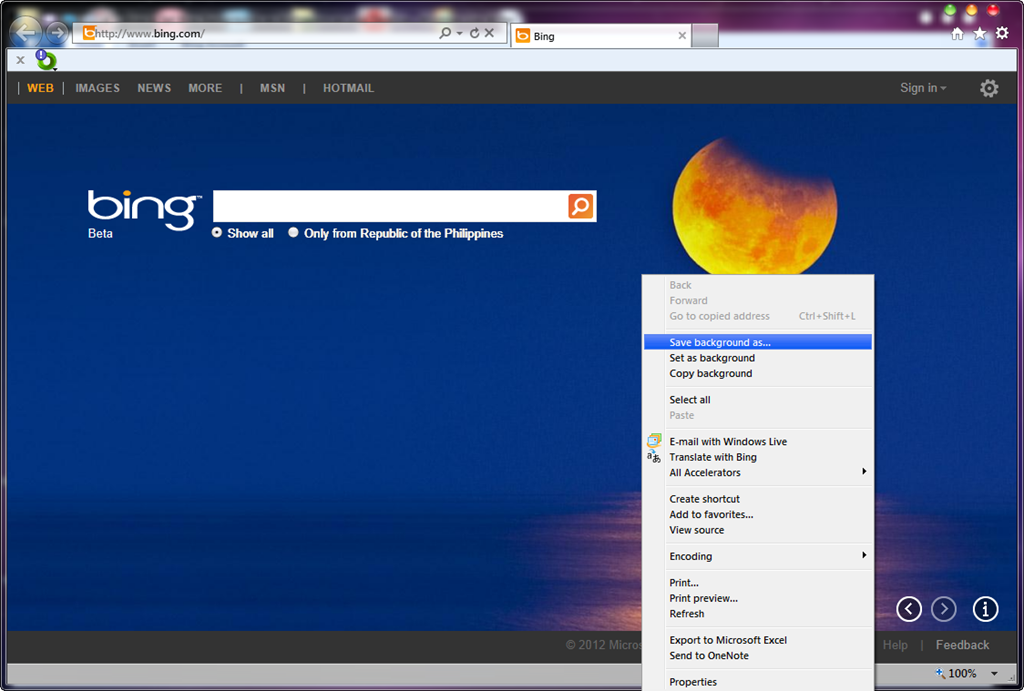Viewport: 1024px width, 691px height.
Task: Select "Only from Republic of the Philippines"
Action: pos(293,233)
